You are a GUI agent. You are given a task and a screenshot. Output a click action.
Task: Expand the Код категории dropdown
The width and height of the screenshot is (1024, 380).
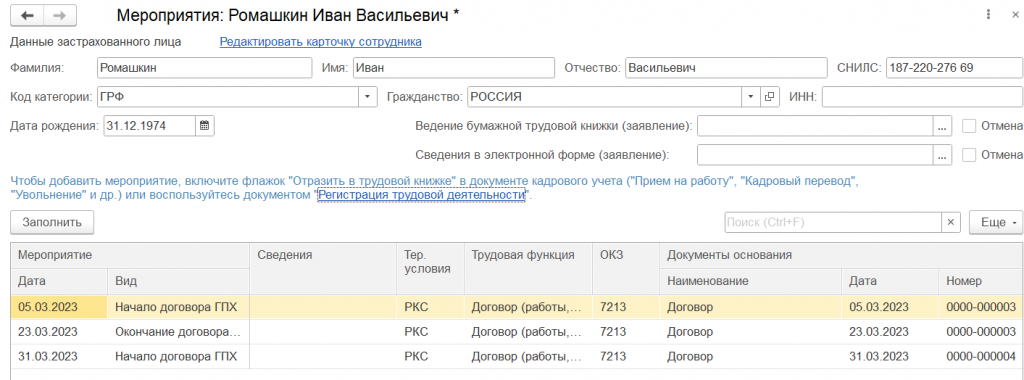coord(368,97)
